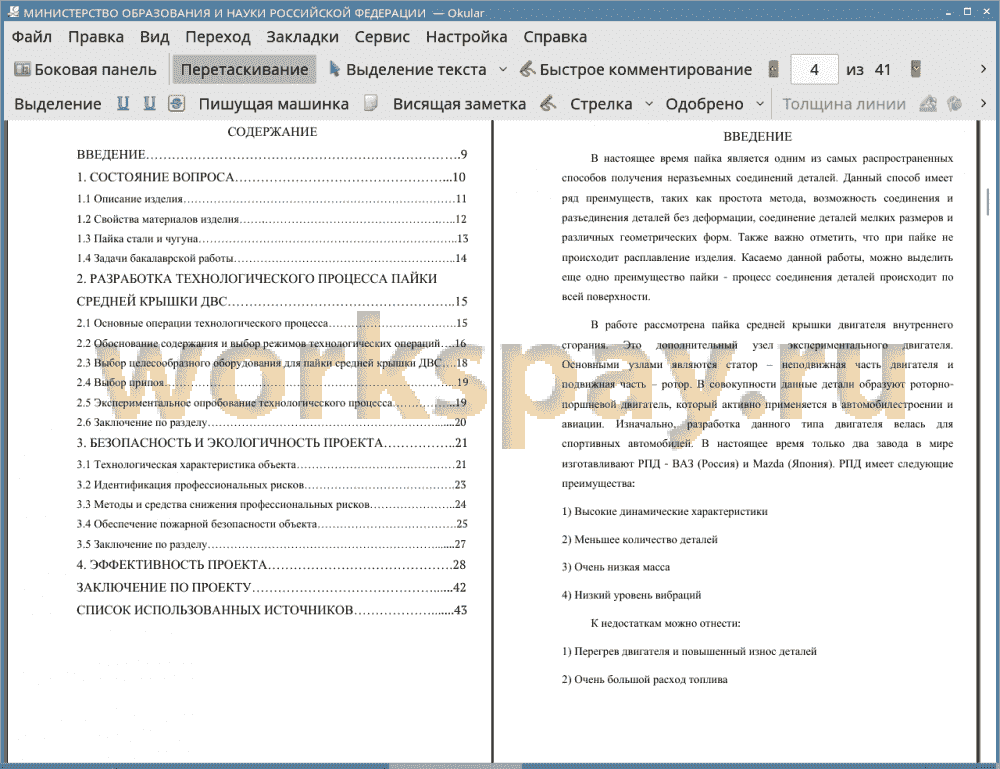
Task: Click contents line '1.4 Задачи бакалаврской работы'
Action: (x=272, y=258)
